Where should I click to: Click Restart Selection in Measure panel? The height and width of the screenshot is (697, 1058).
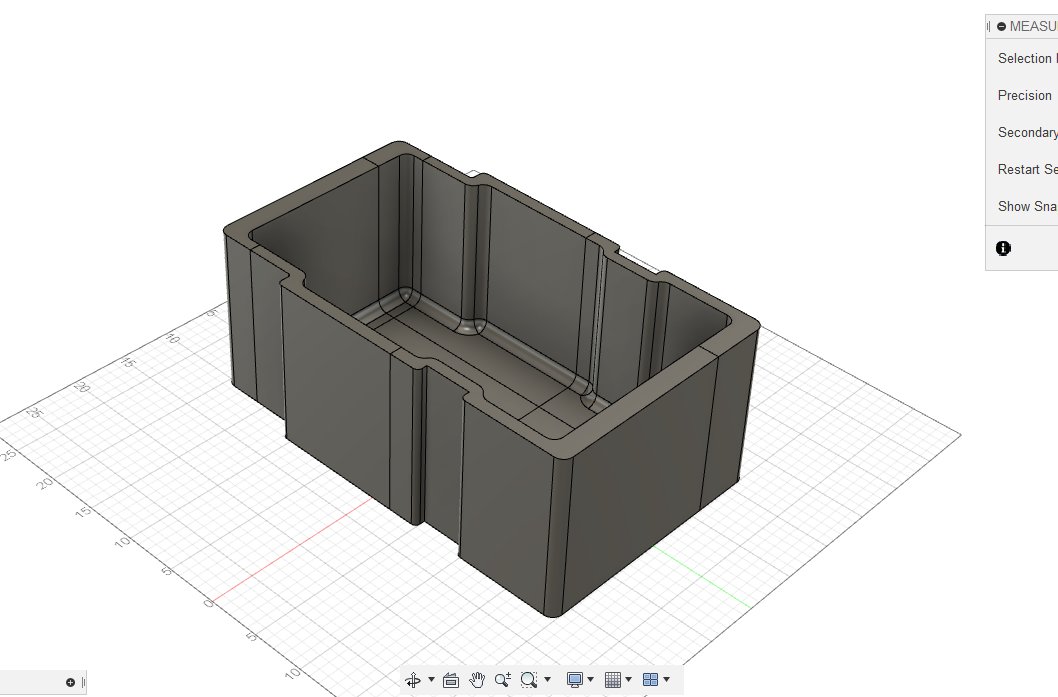pyautogui.click(x=1028, y=169)
